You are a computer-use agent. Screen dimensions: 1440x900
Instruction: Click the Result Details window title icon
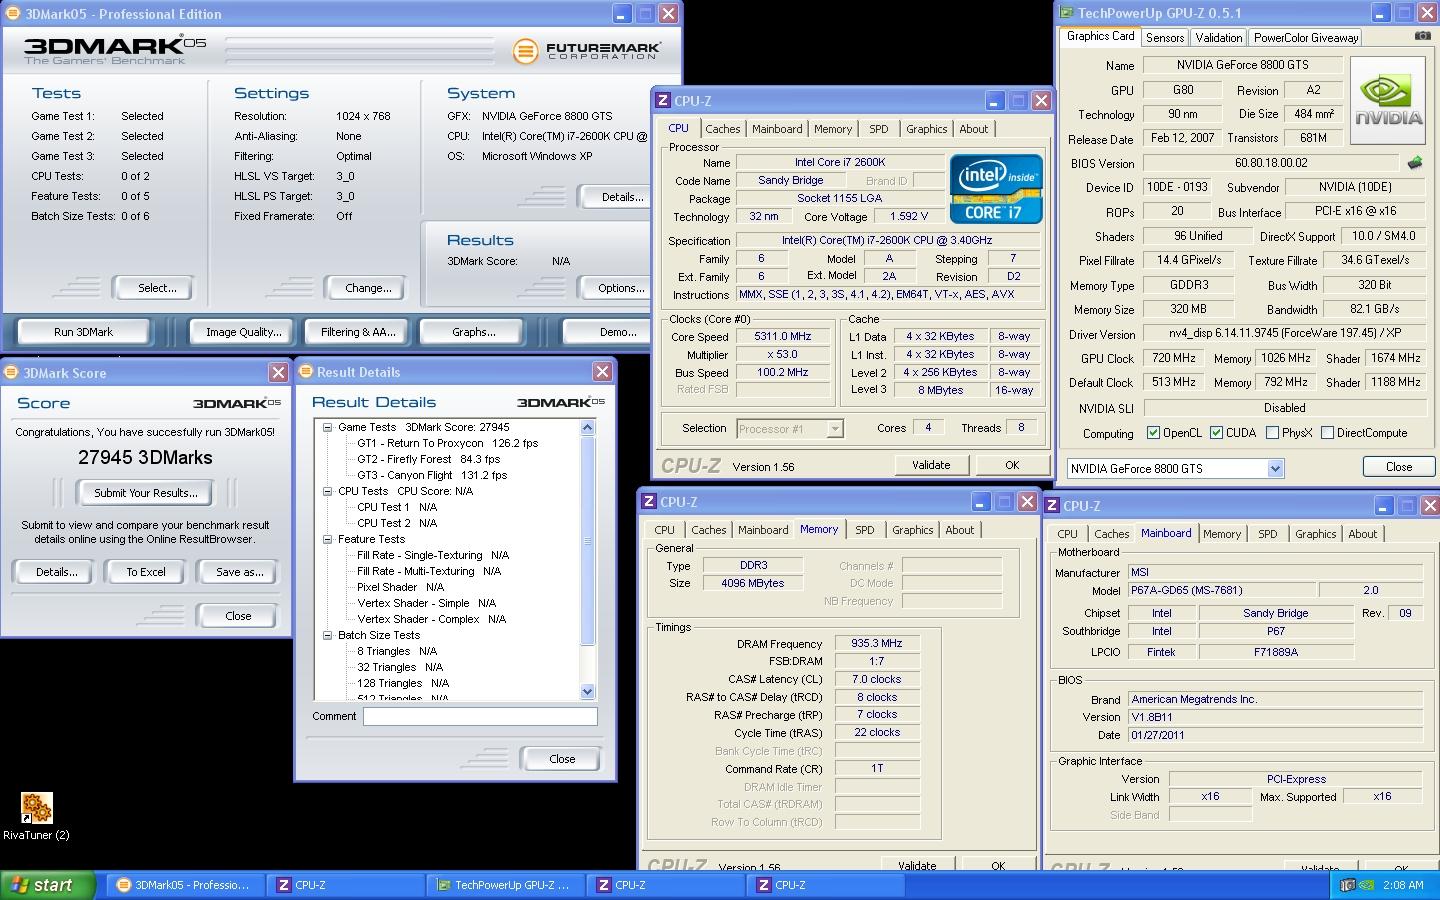305,372
